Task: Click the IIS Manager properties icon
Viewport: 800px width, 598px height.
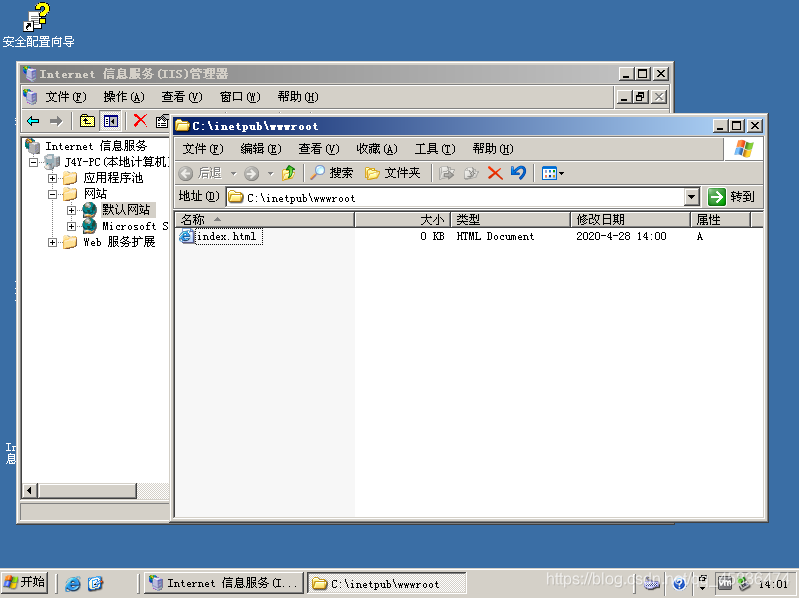Action: [x=162, y=121]
